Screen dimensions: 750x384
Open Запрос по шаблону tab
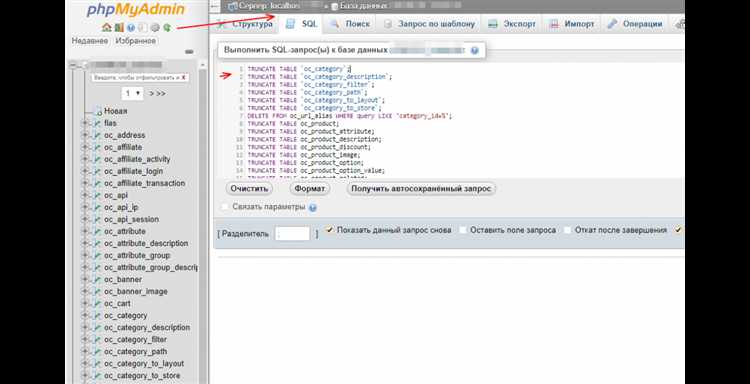pyautogui.click(x=430, y=24)
